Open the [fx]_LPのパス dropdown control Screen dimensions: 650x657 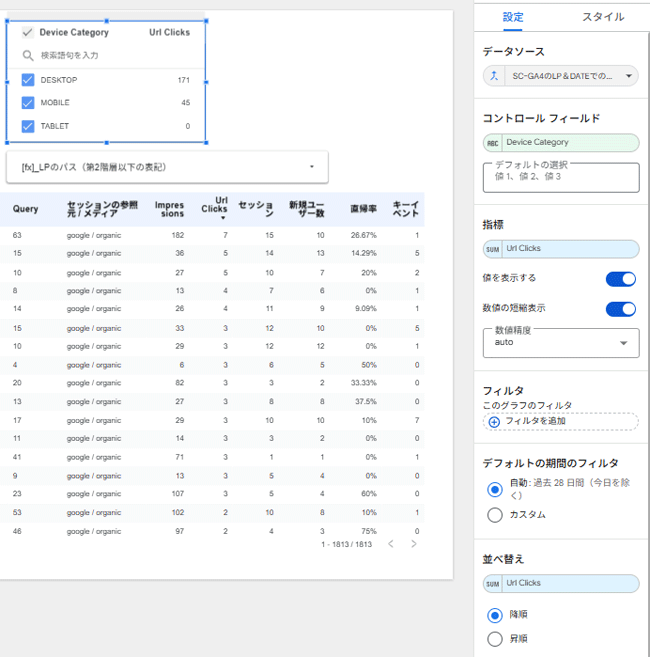167,167
